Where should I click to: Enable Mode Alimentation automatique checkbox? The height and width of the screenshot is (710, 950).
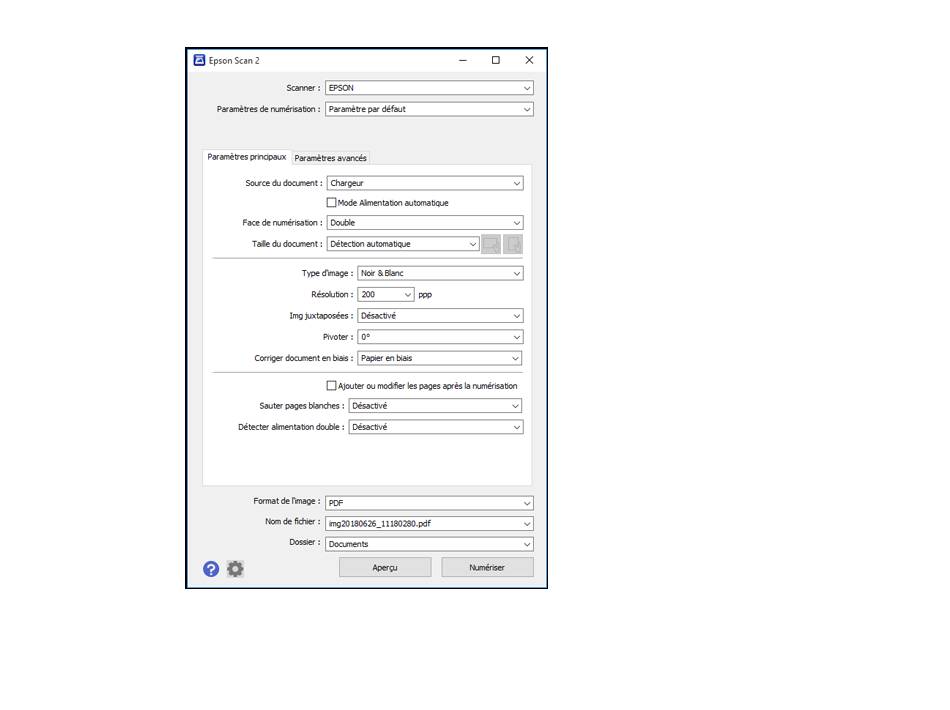tap(331, 202)
